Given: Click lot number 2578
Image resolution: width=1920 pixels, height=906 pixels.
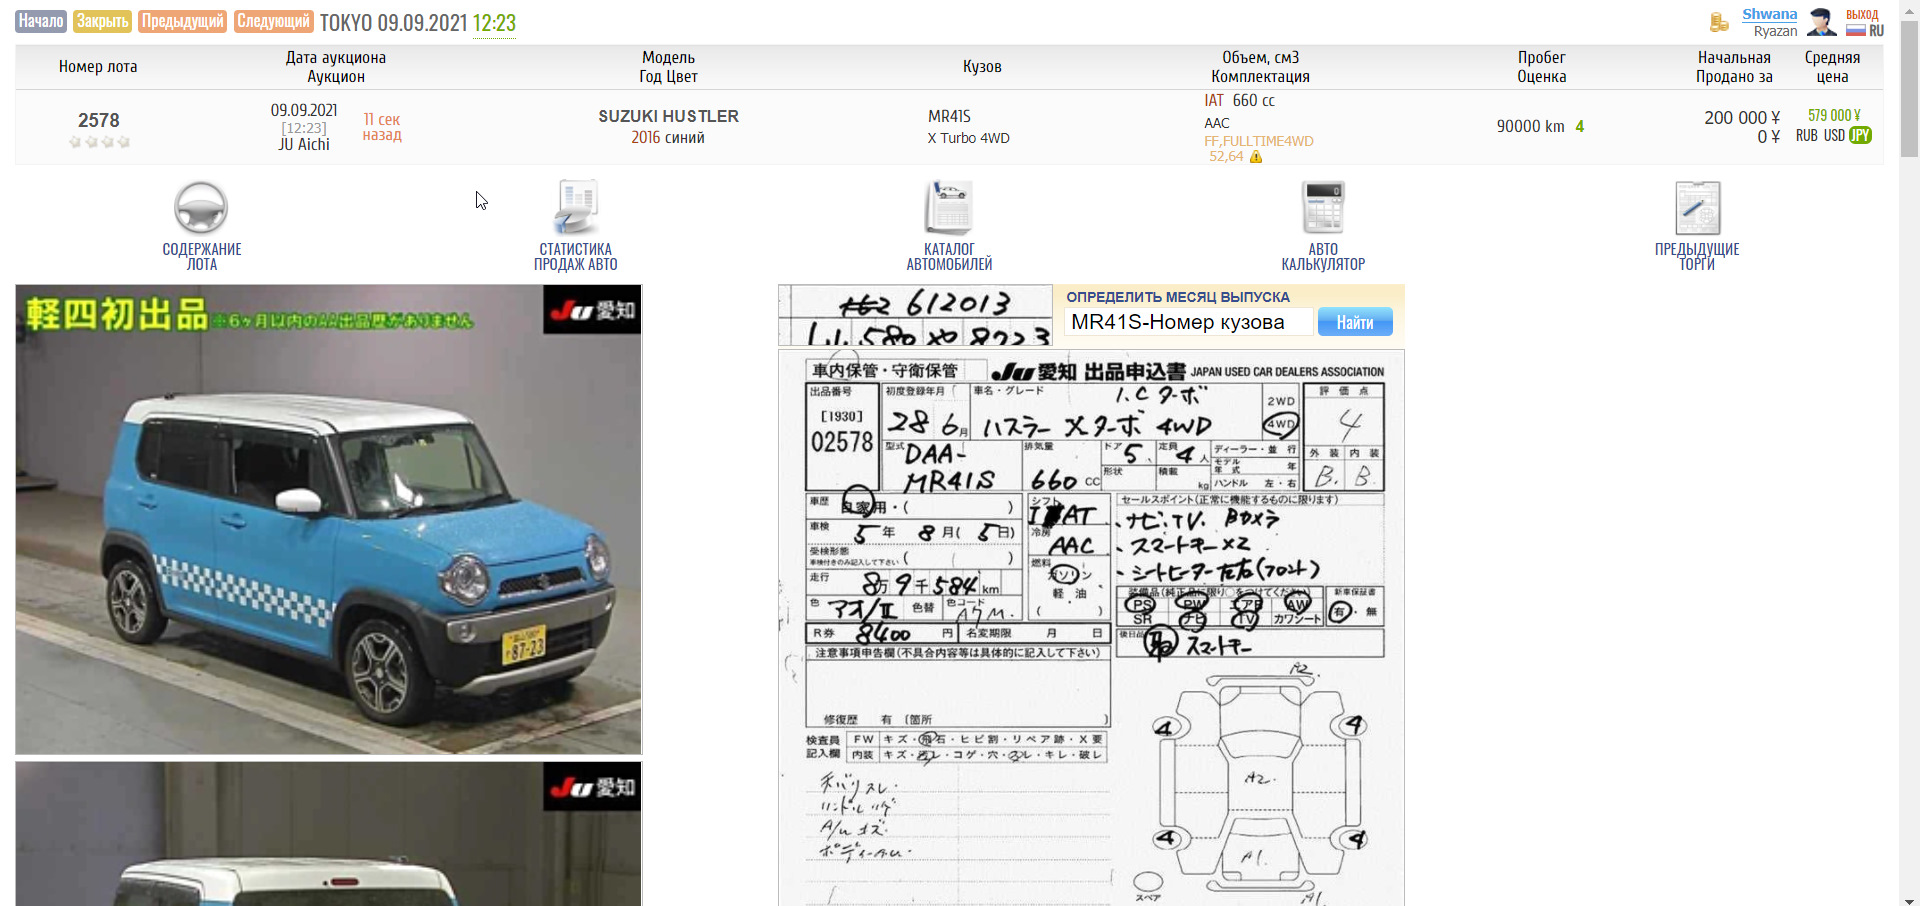Looking at the screenshot, I should click(x=99, y=120).
